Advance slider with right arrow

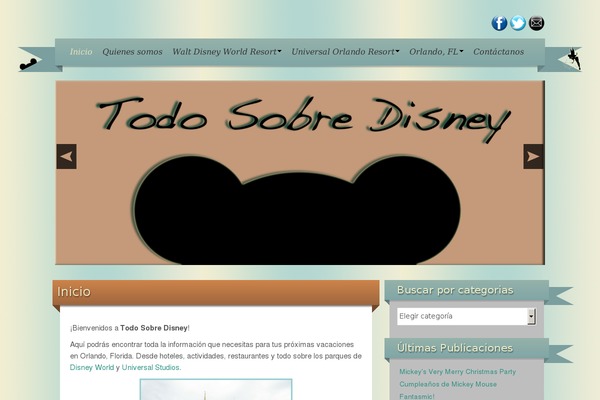click(x=533, y=157)
